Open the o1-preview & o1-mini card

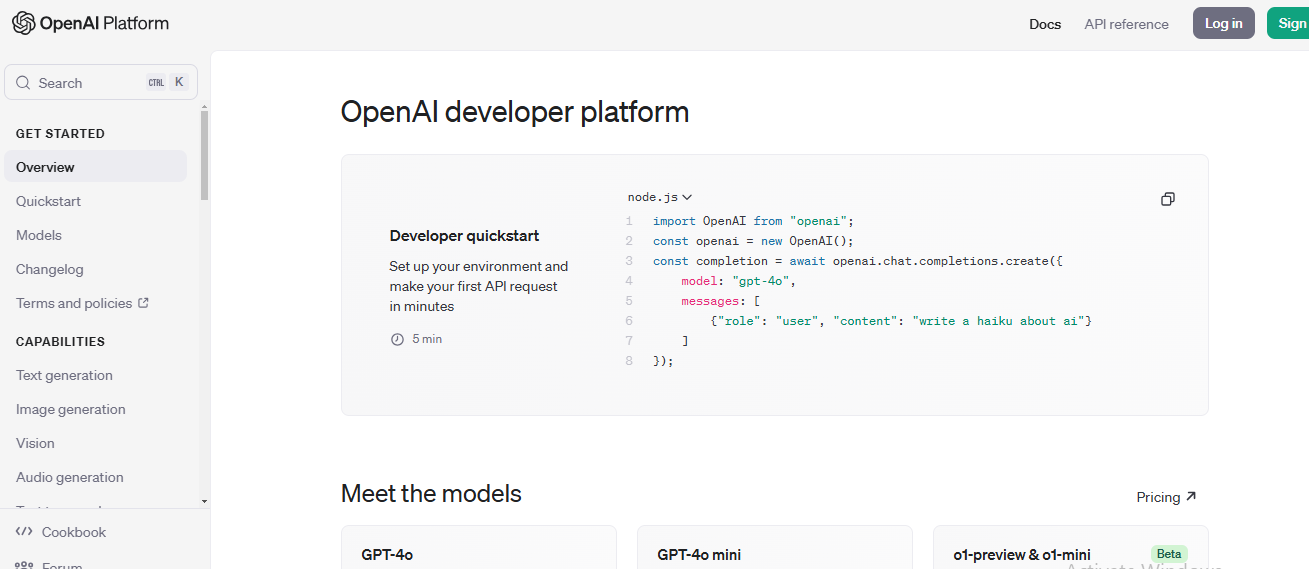pyautogui.click(x=1070, y=548)
